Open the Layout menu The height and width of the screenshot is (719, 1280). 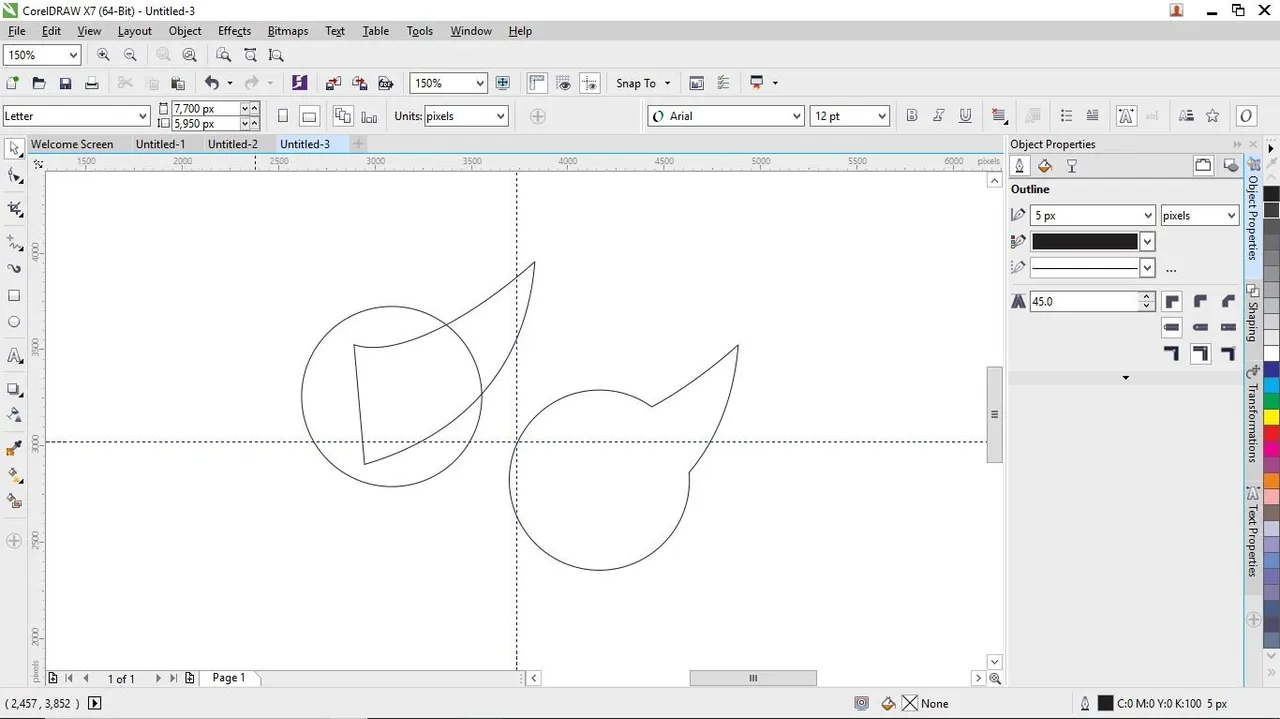coord(134,31)
